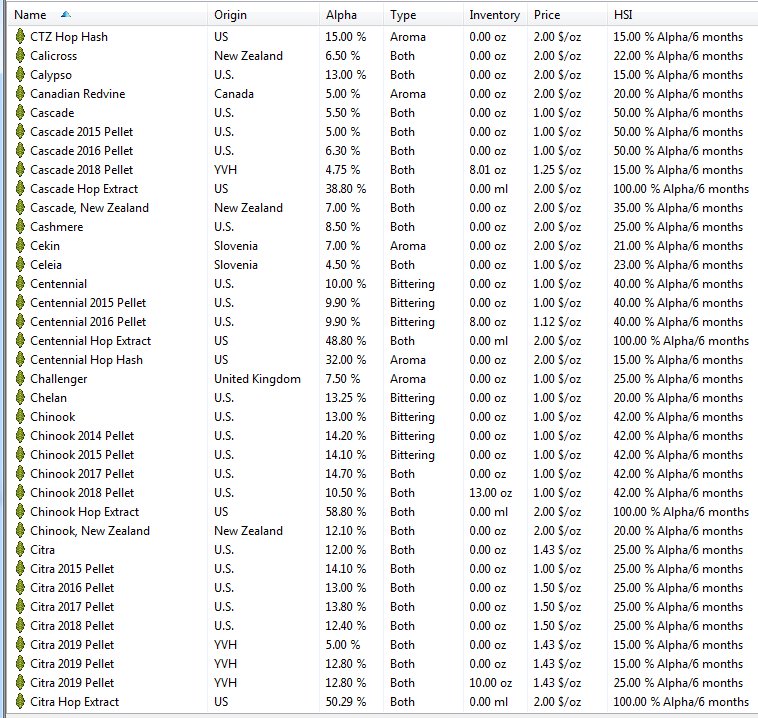This screenshot has width=758, height=718.
Task: Click the hop icon beside Challenger
Action: [20, 379]
